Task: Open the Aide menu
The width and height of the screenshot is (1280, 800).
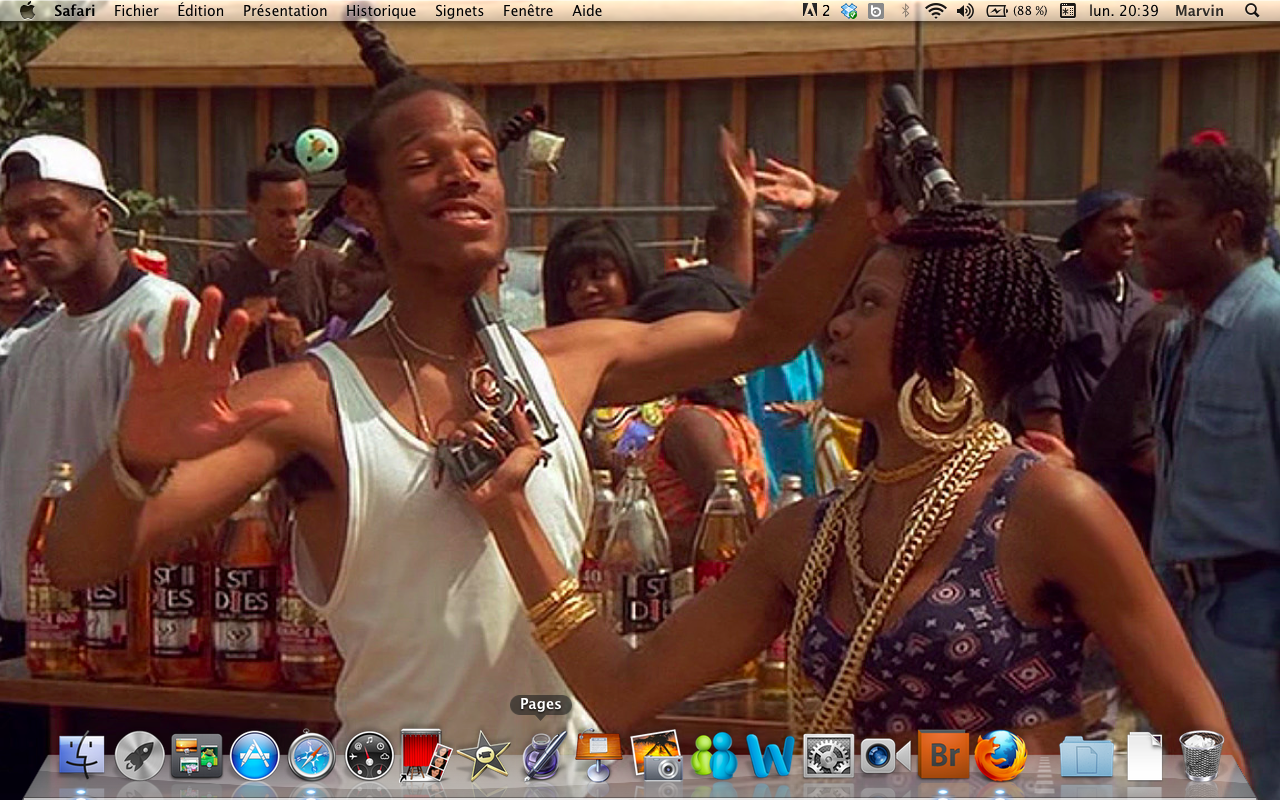Action: (587, 11)
